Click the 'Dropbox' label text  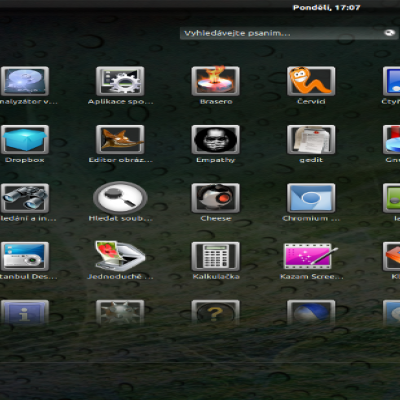pyautogui.click(x=25, y=160)
